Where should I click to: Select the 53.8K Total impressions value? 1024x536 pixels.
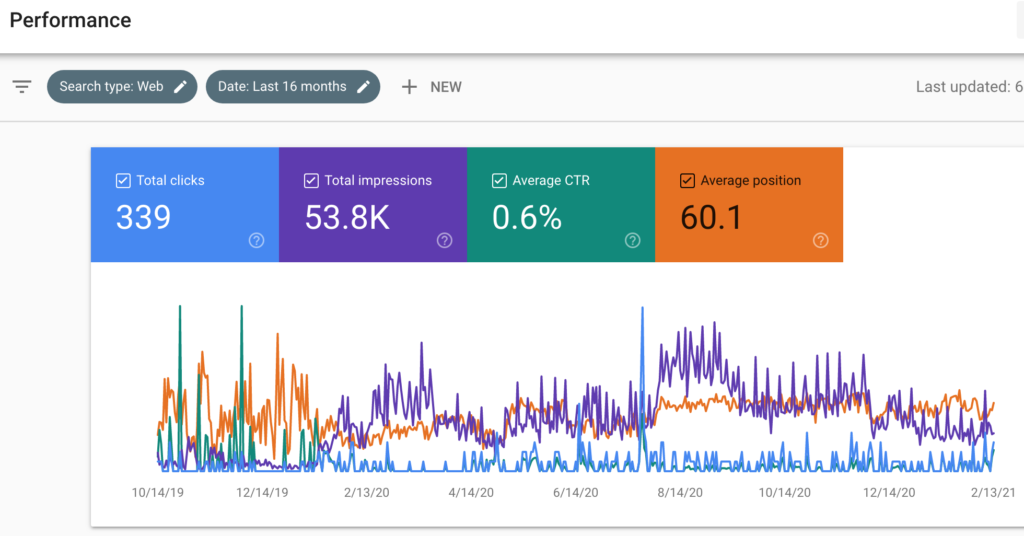[347, 217]
